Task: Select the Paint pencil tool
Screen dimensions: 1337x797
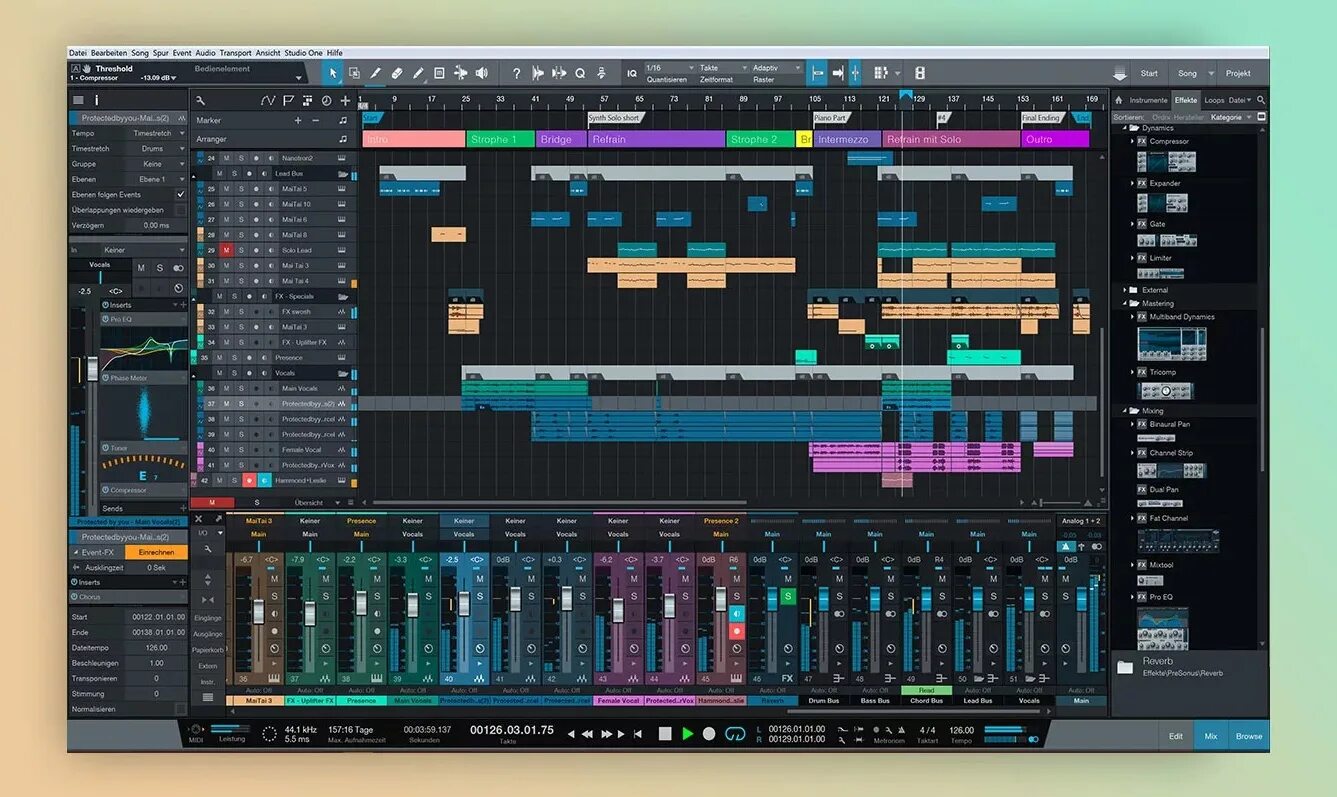Action: (418, 73)
